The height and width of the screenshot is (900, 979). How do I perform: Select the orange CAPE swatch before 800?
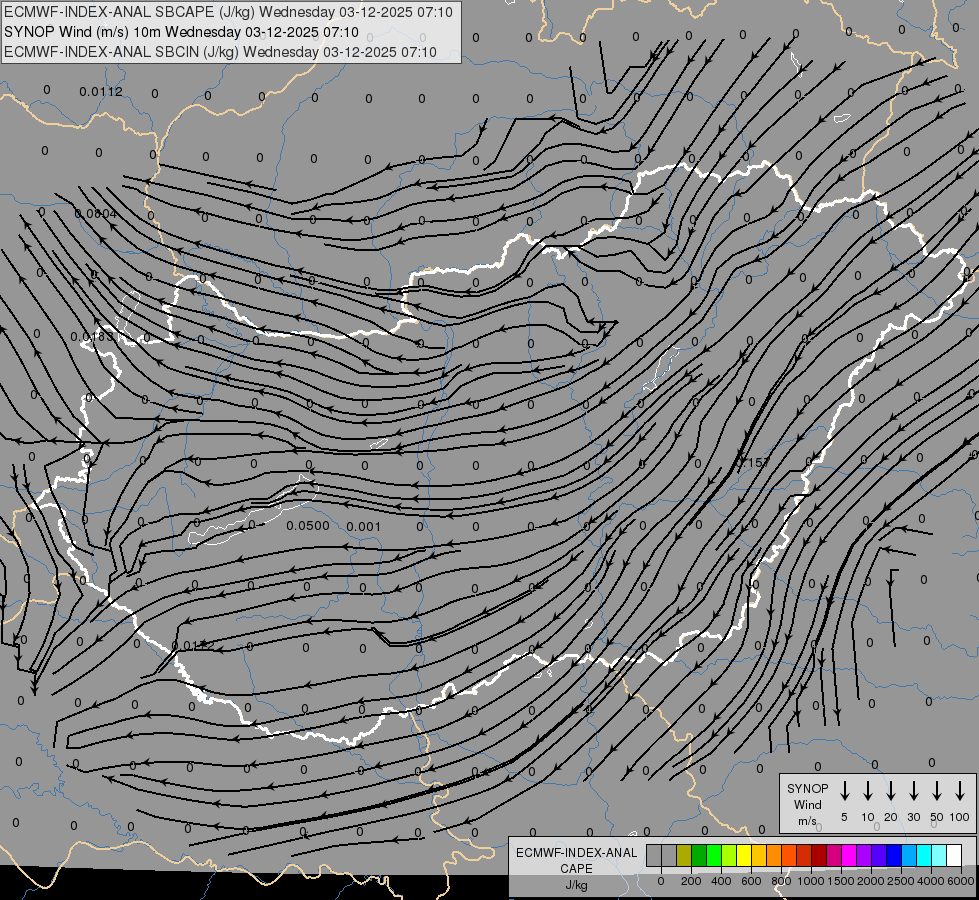774,855
